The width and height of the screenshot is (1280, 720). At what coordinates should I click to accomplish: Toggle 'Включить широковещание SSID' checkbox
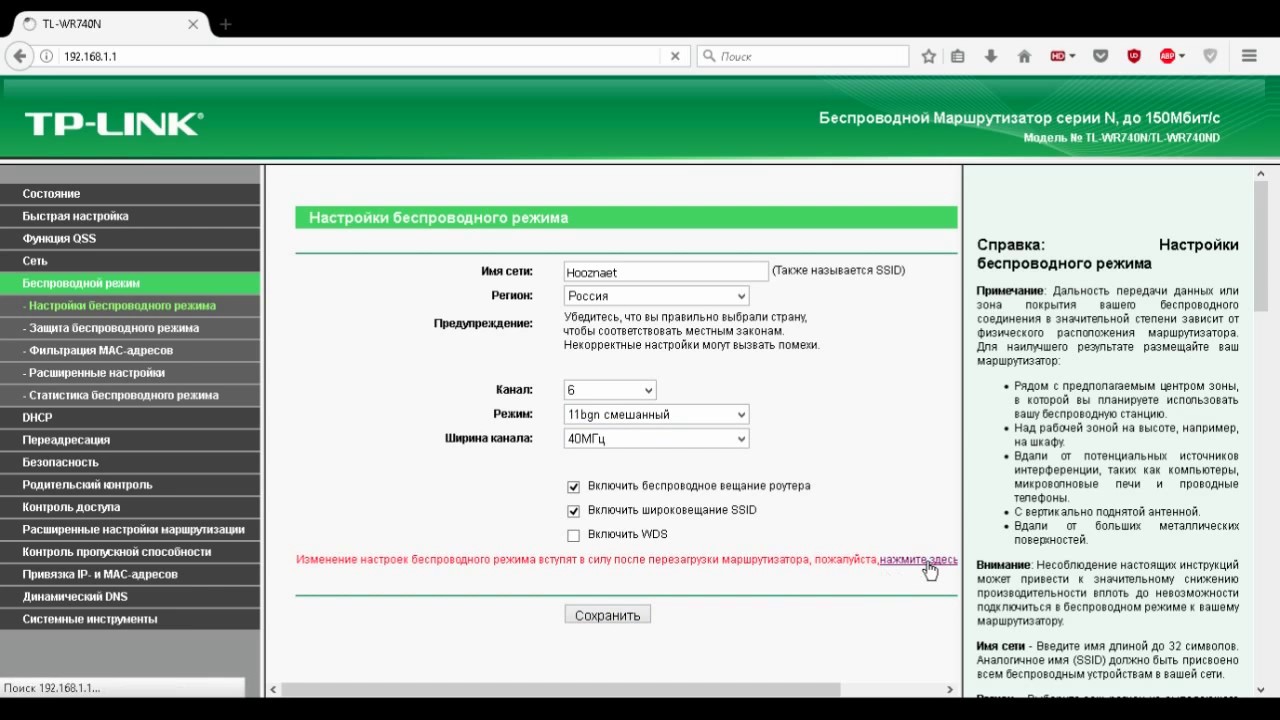click(573, 511)
